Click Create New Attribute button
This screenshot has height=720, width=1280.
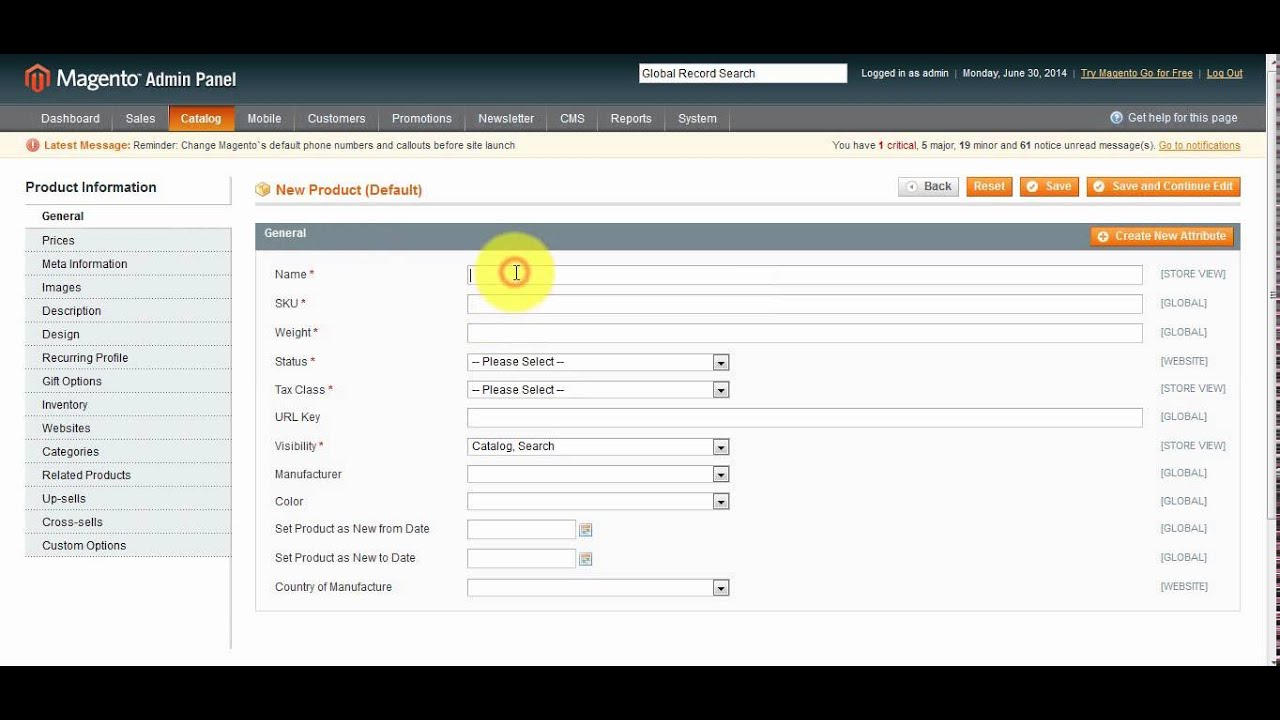[x=1161, y=236]
